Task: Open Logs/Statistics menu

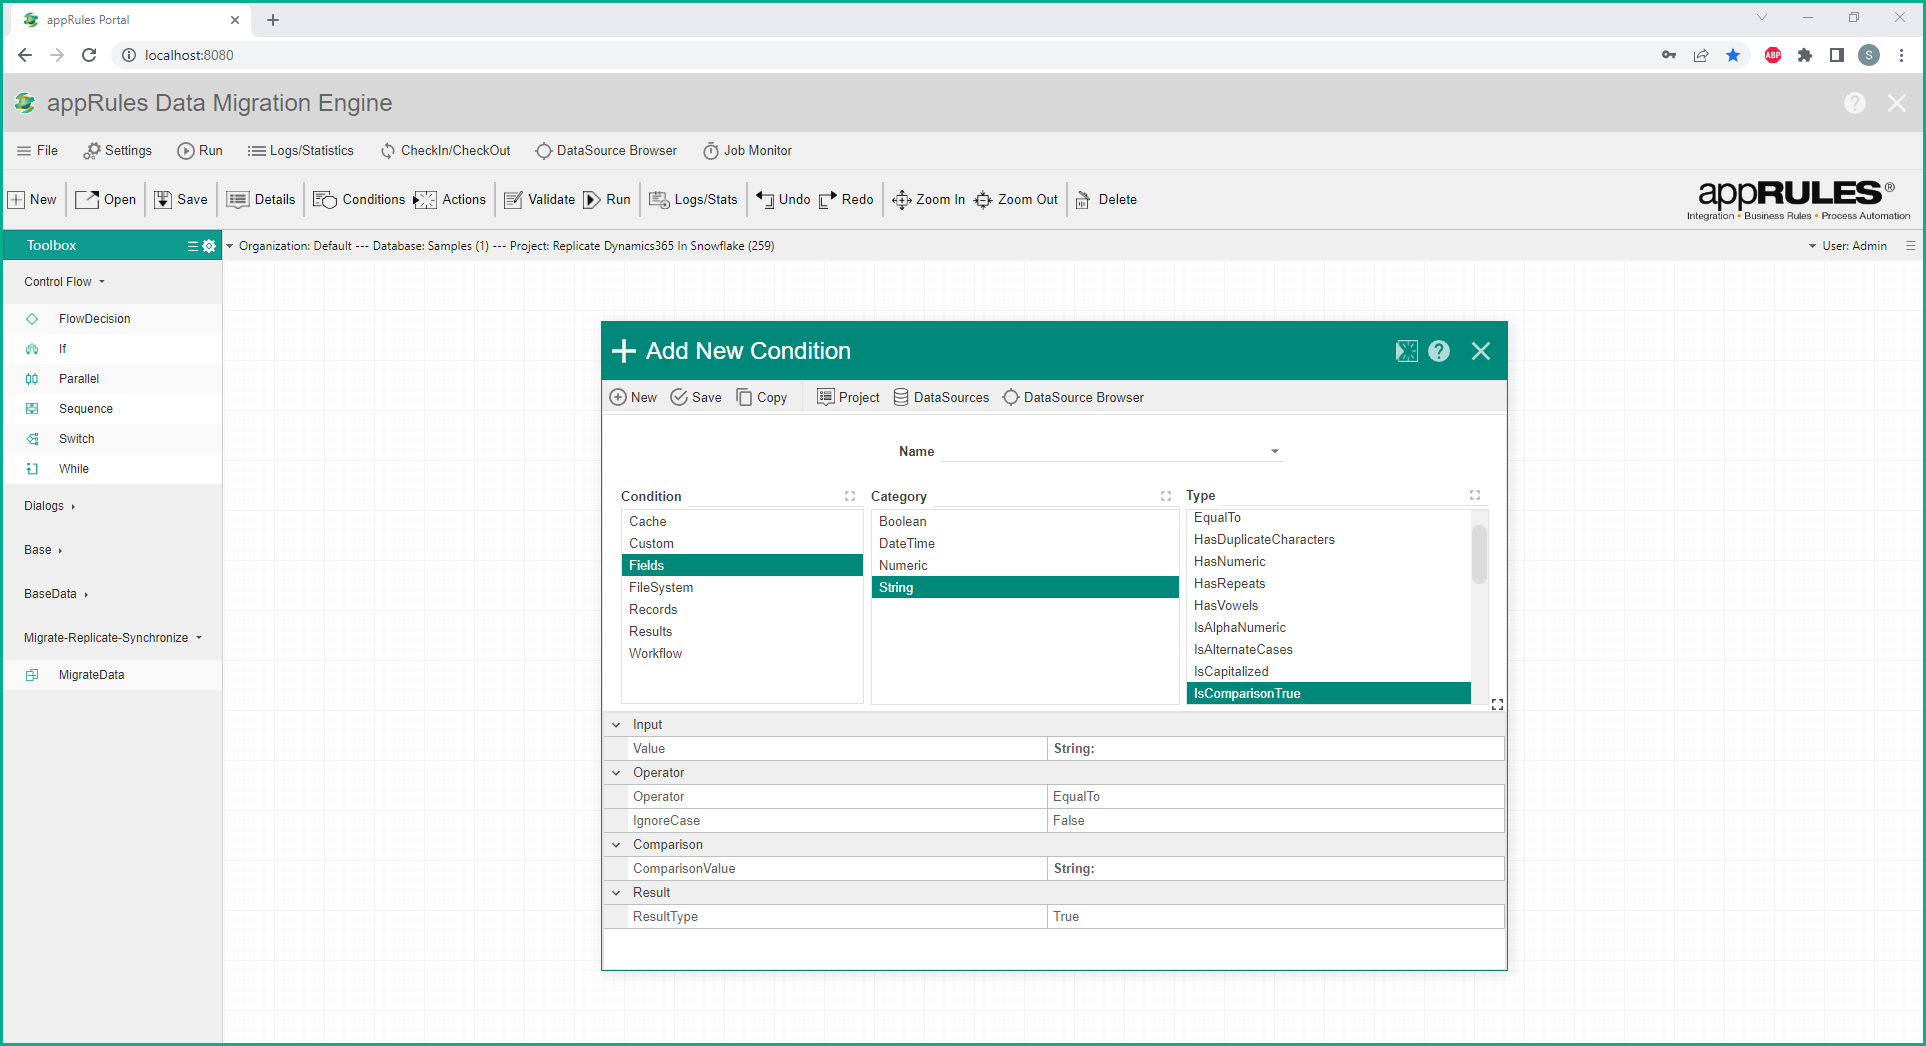Action: point(301,151)
